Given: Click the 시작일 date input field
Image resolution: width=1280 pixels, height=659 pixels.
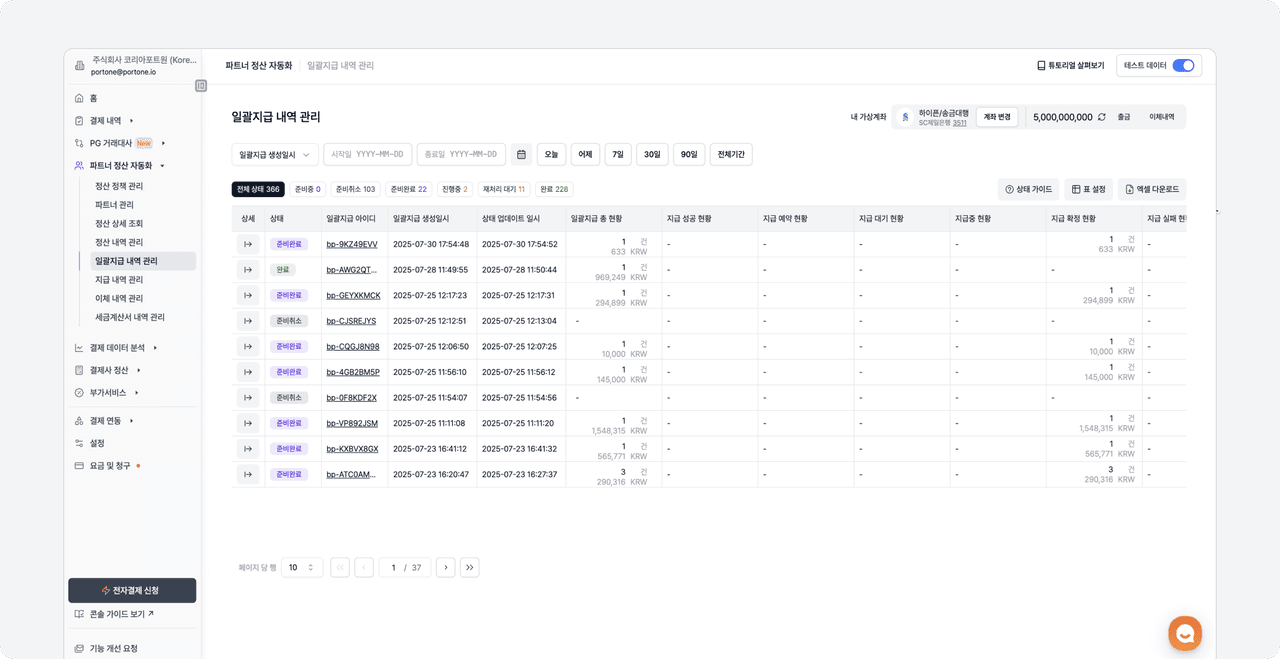Looking at the screenshot, I should point(367,155).
